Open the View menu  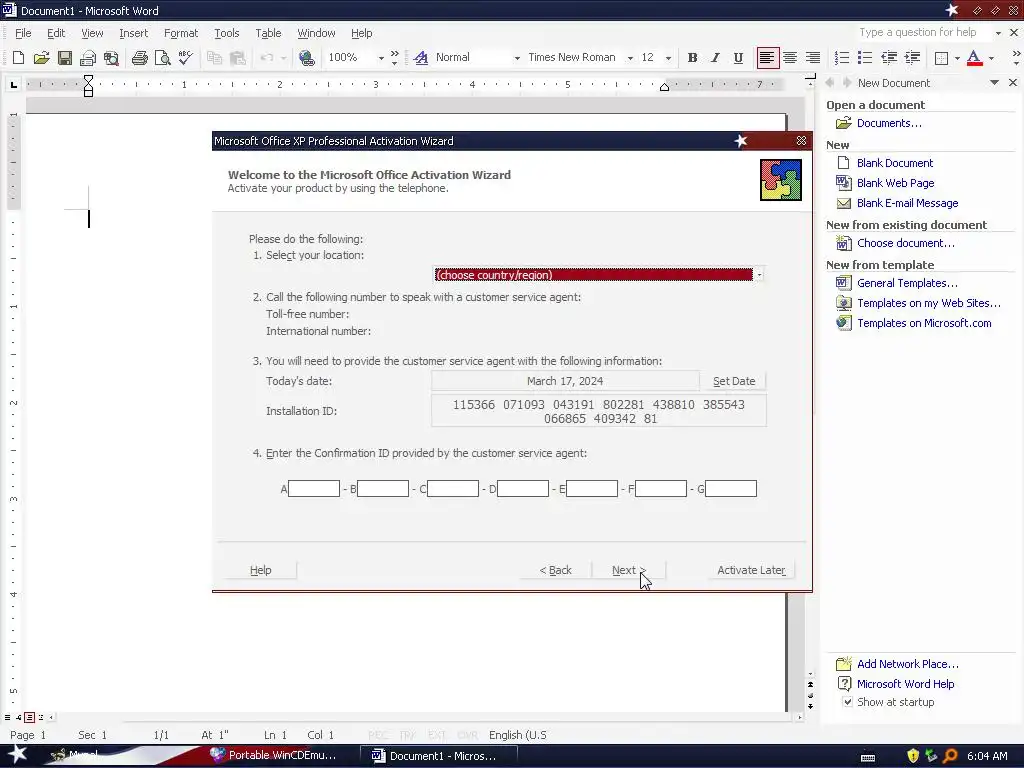coord(92,33)
